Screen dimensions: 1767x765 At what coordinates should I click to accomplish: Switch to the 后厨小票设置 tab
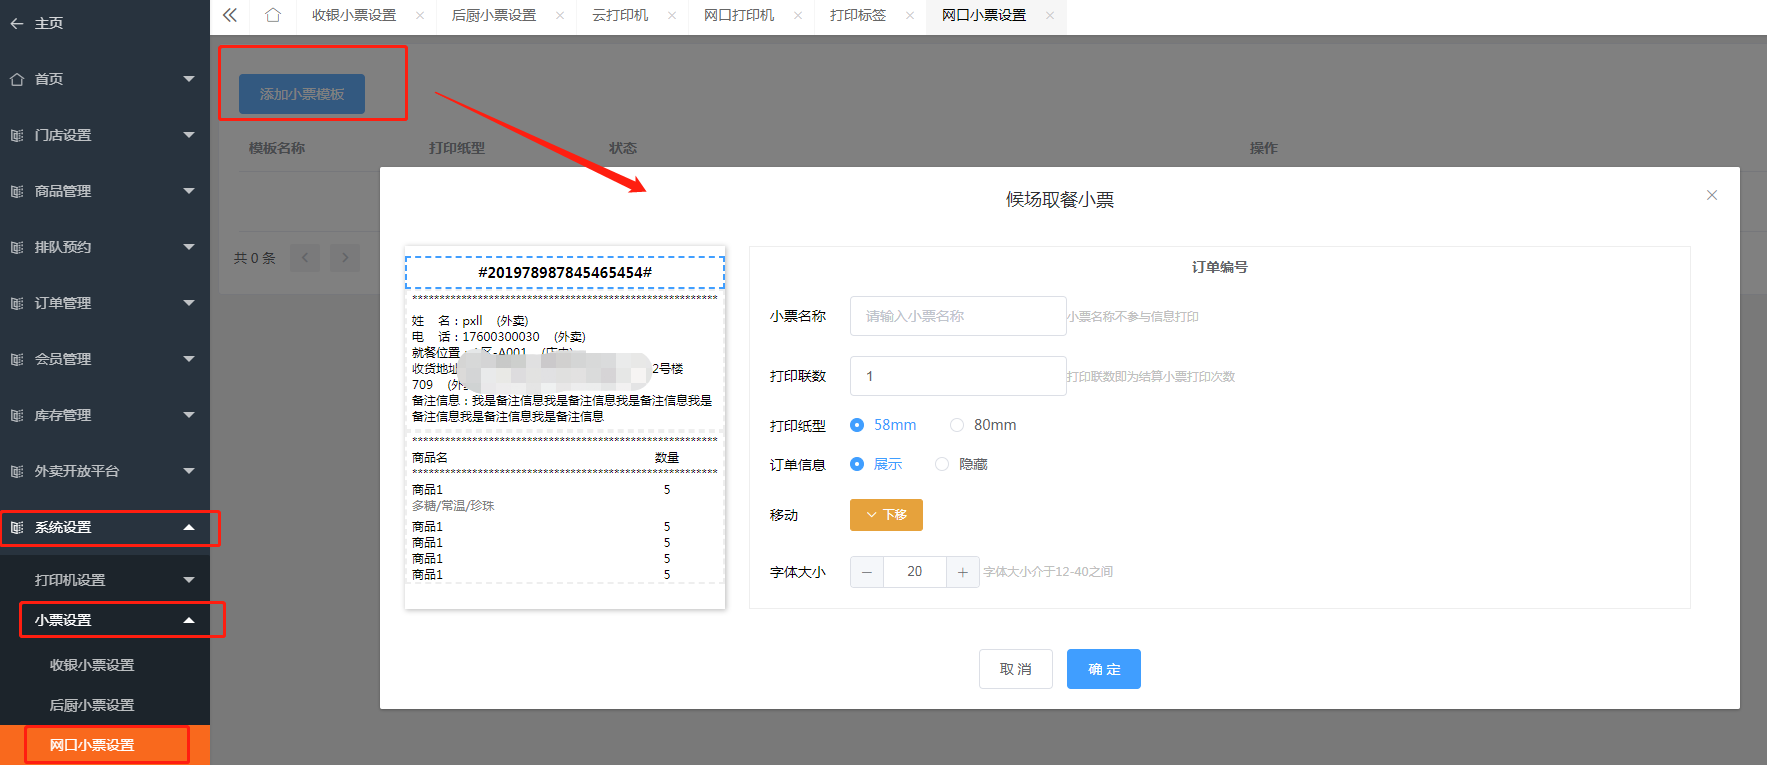(494, 15)
